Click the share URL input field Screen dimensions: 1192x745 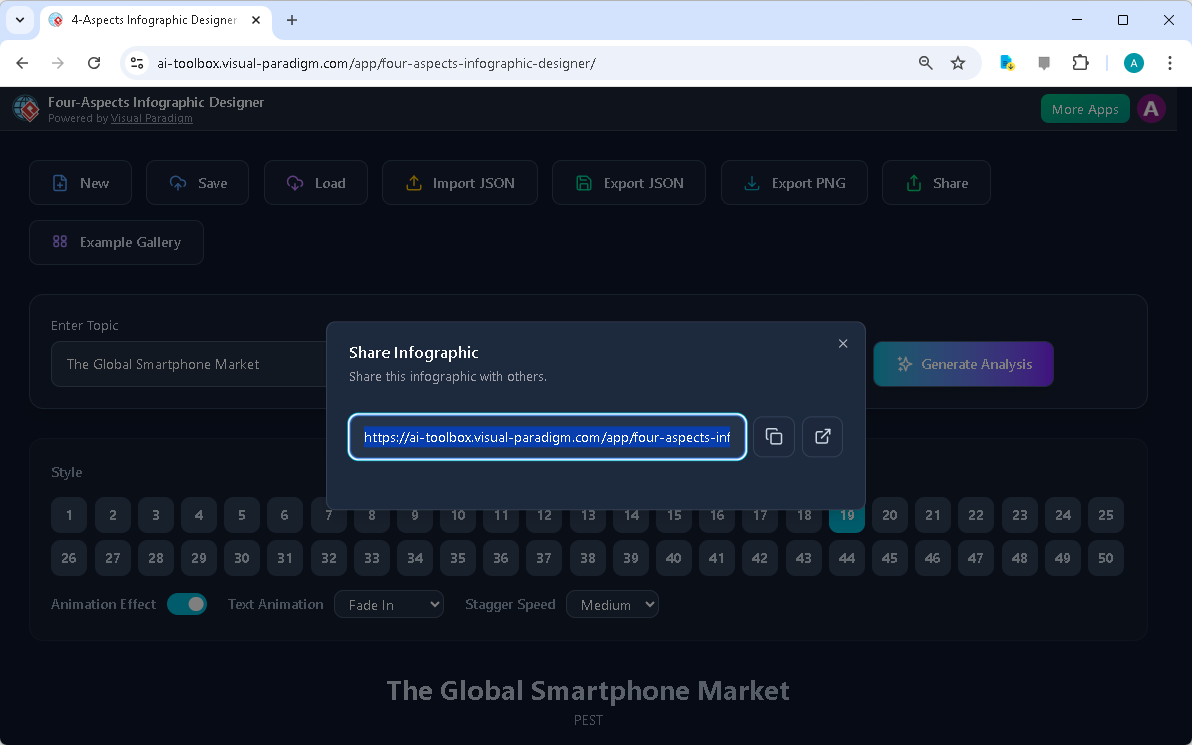coord(547,437)
